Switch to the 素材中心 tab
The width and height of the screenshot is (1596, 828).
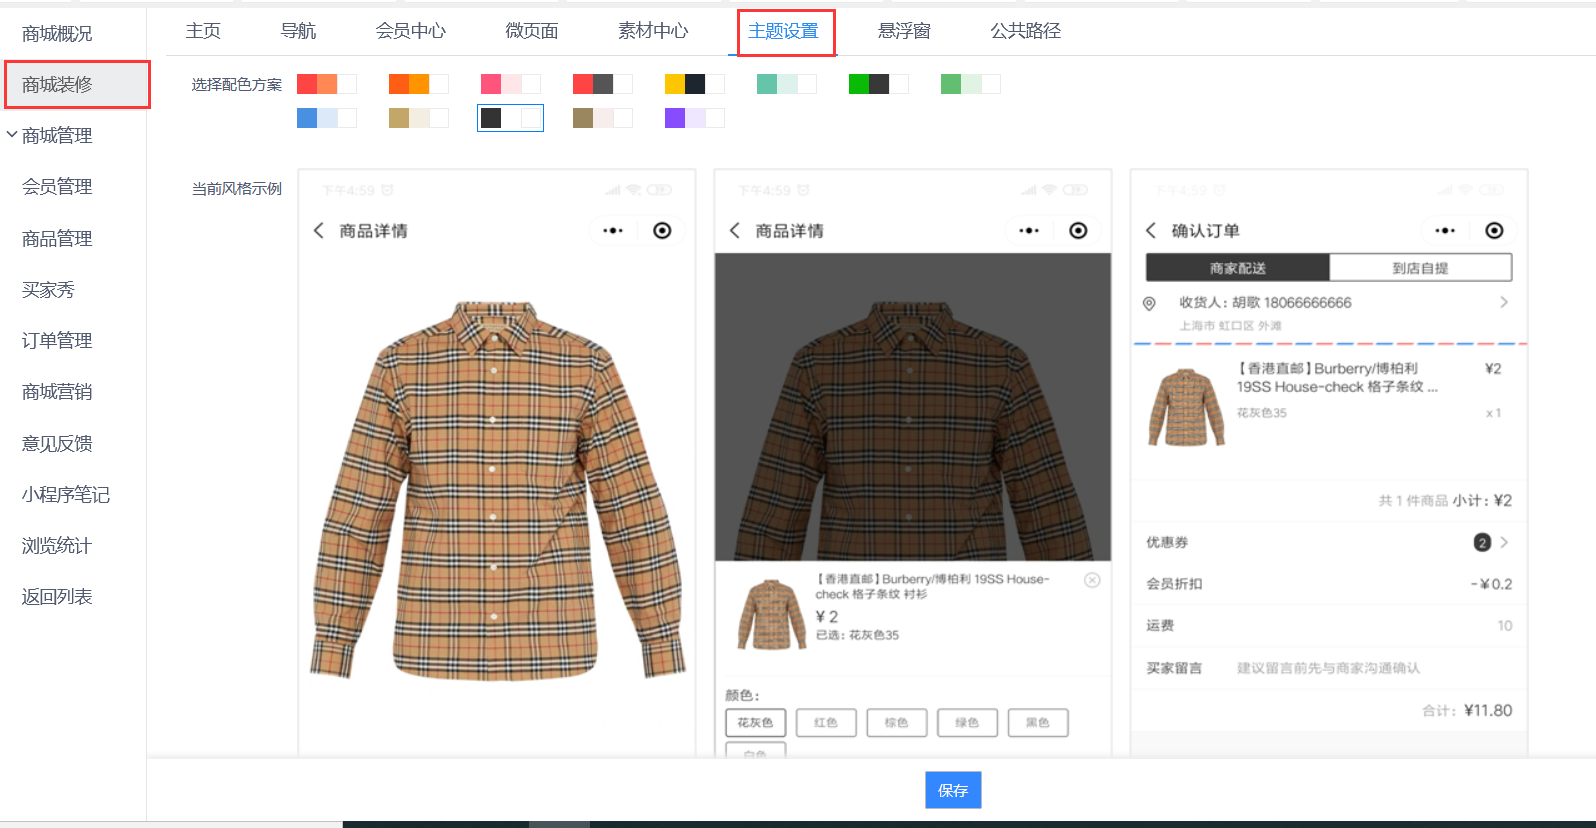click(653, 31)
